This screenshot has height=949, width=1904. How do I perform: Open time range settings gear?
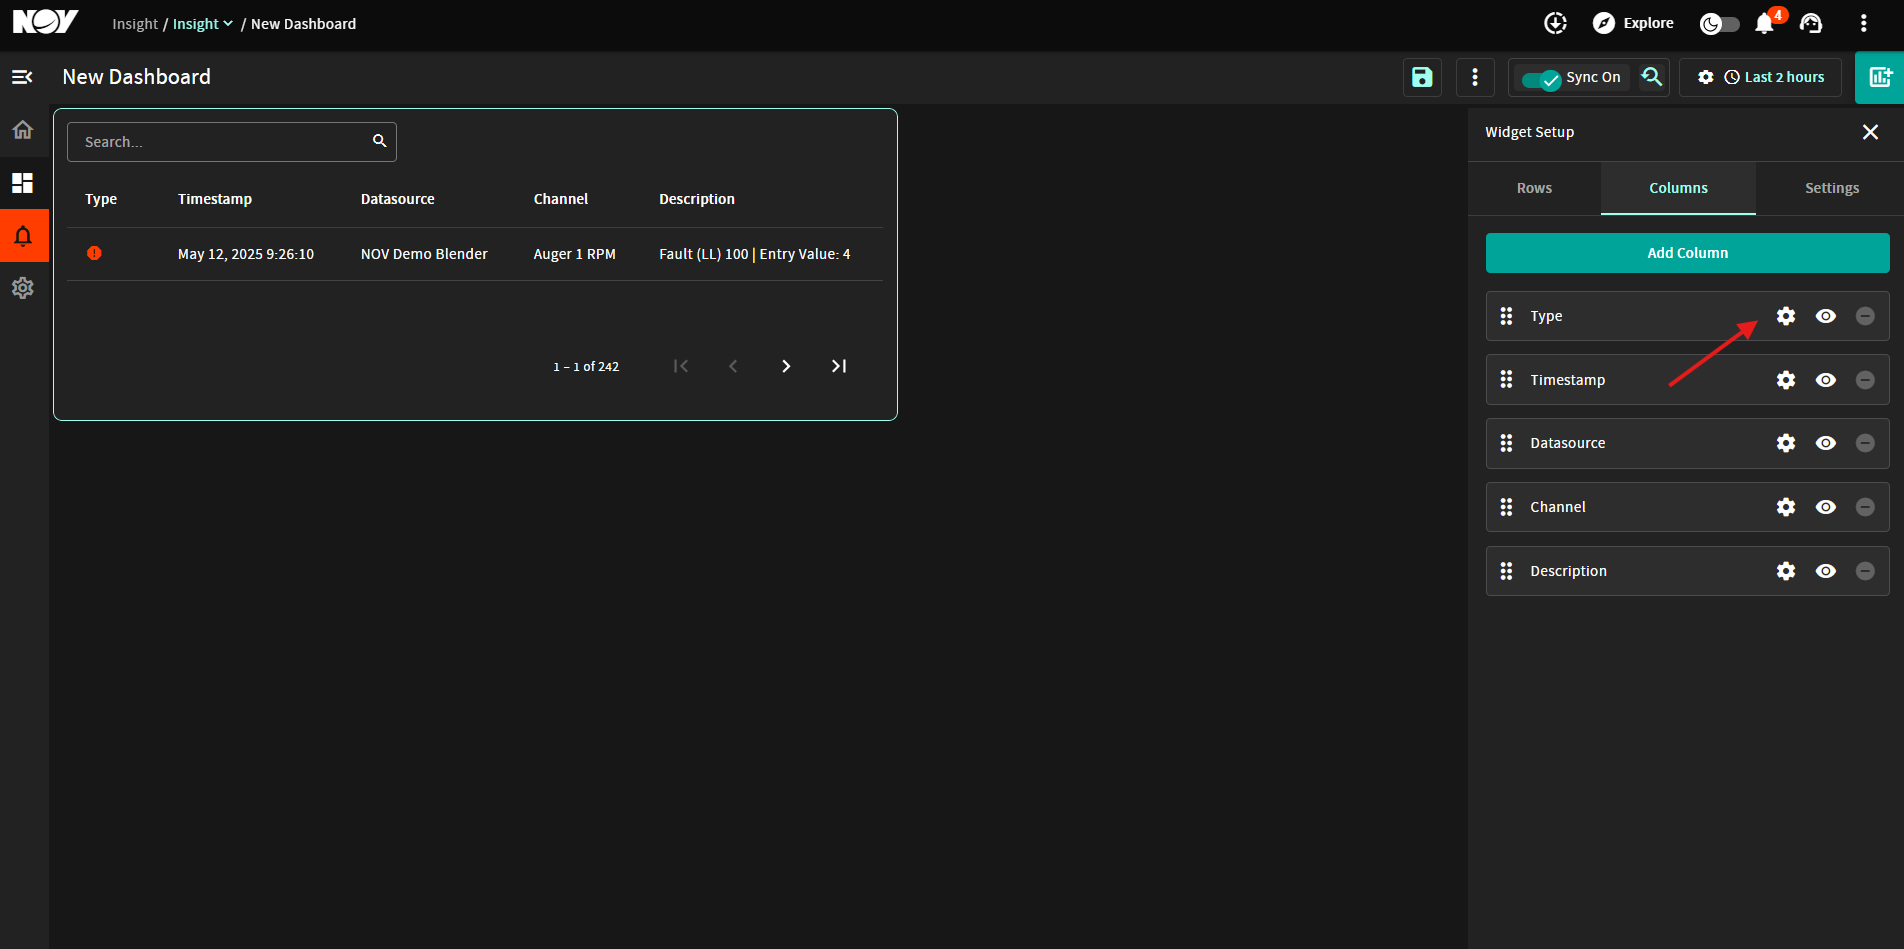coord(1706,77)
